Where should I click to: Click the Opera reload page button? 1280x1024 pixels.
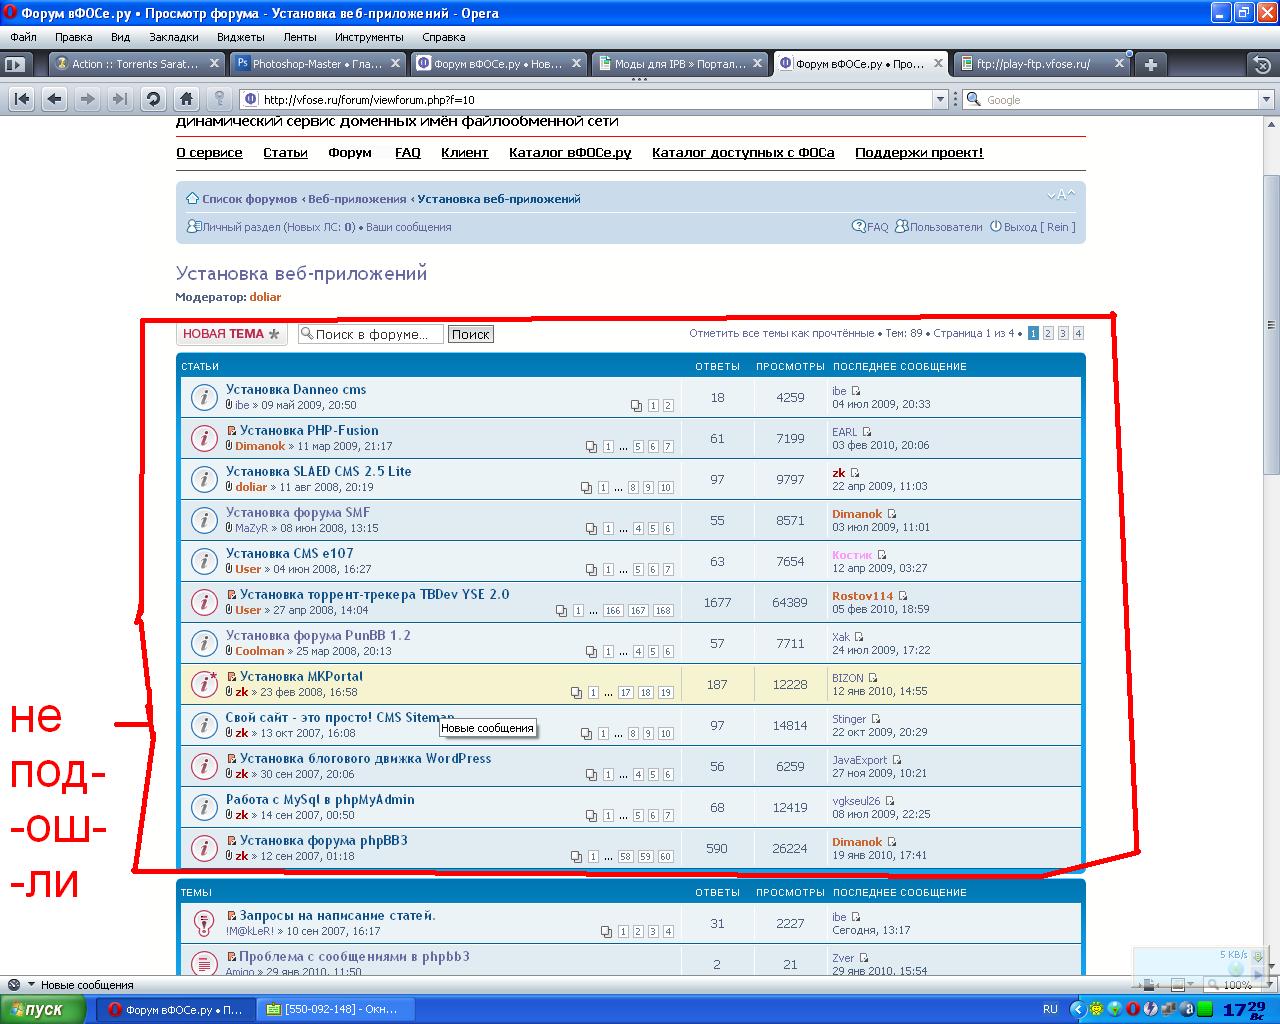click(153, 99)
